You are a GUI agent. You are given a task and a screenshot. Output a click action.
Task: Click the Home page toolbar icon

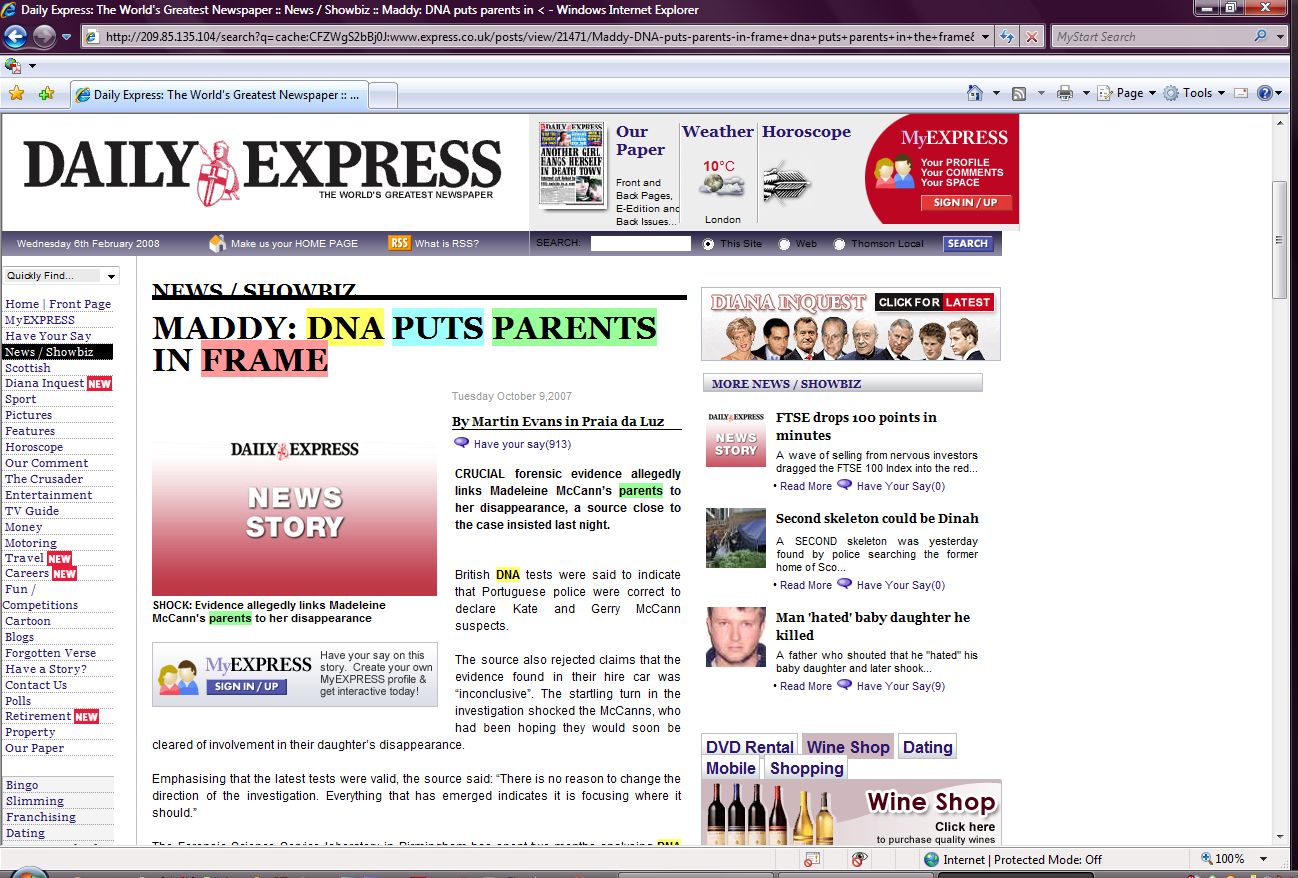point(975,93)
